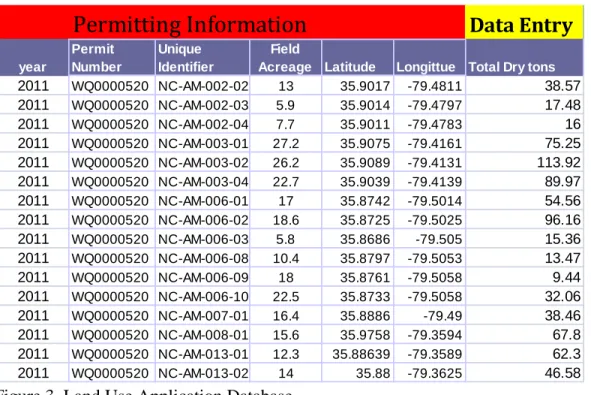Select field acreage cell 22.5
The width and height of the screenshot is (591, 395).
tap(285, 297)
